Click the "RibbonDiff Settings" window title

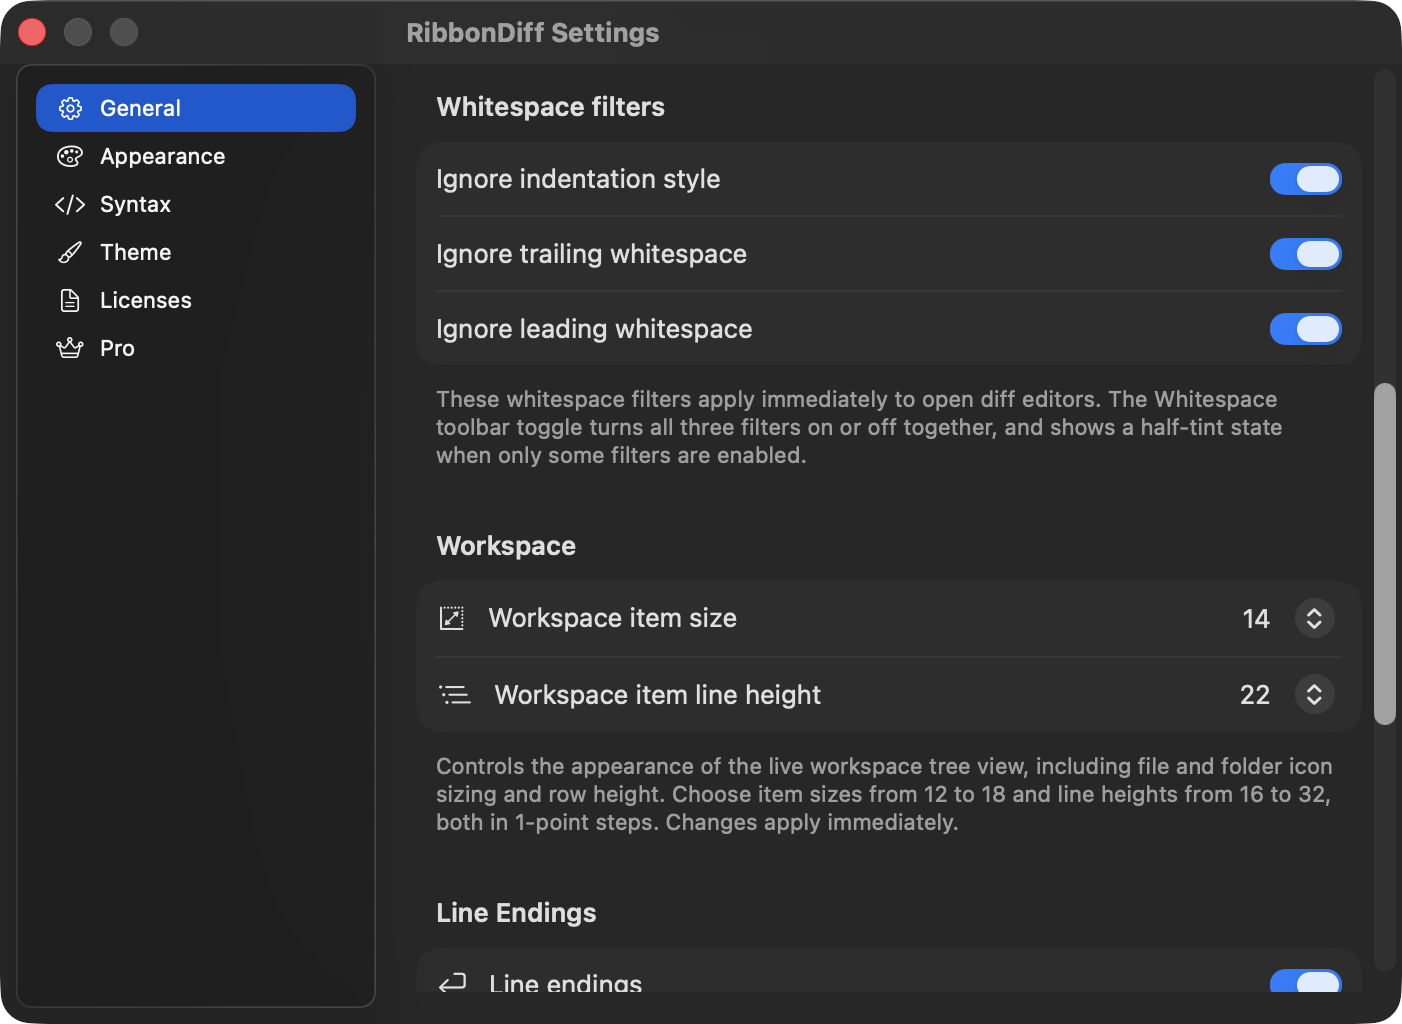[x=533, y=33]
